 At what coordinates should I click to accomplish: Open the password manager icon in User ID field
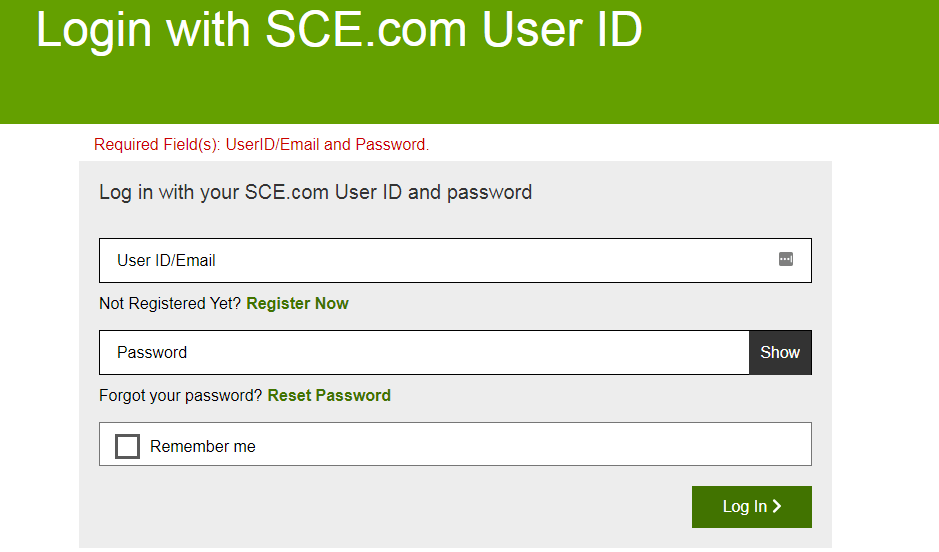(x=786, y=260)
